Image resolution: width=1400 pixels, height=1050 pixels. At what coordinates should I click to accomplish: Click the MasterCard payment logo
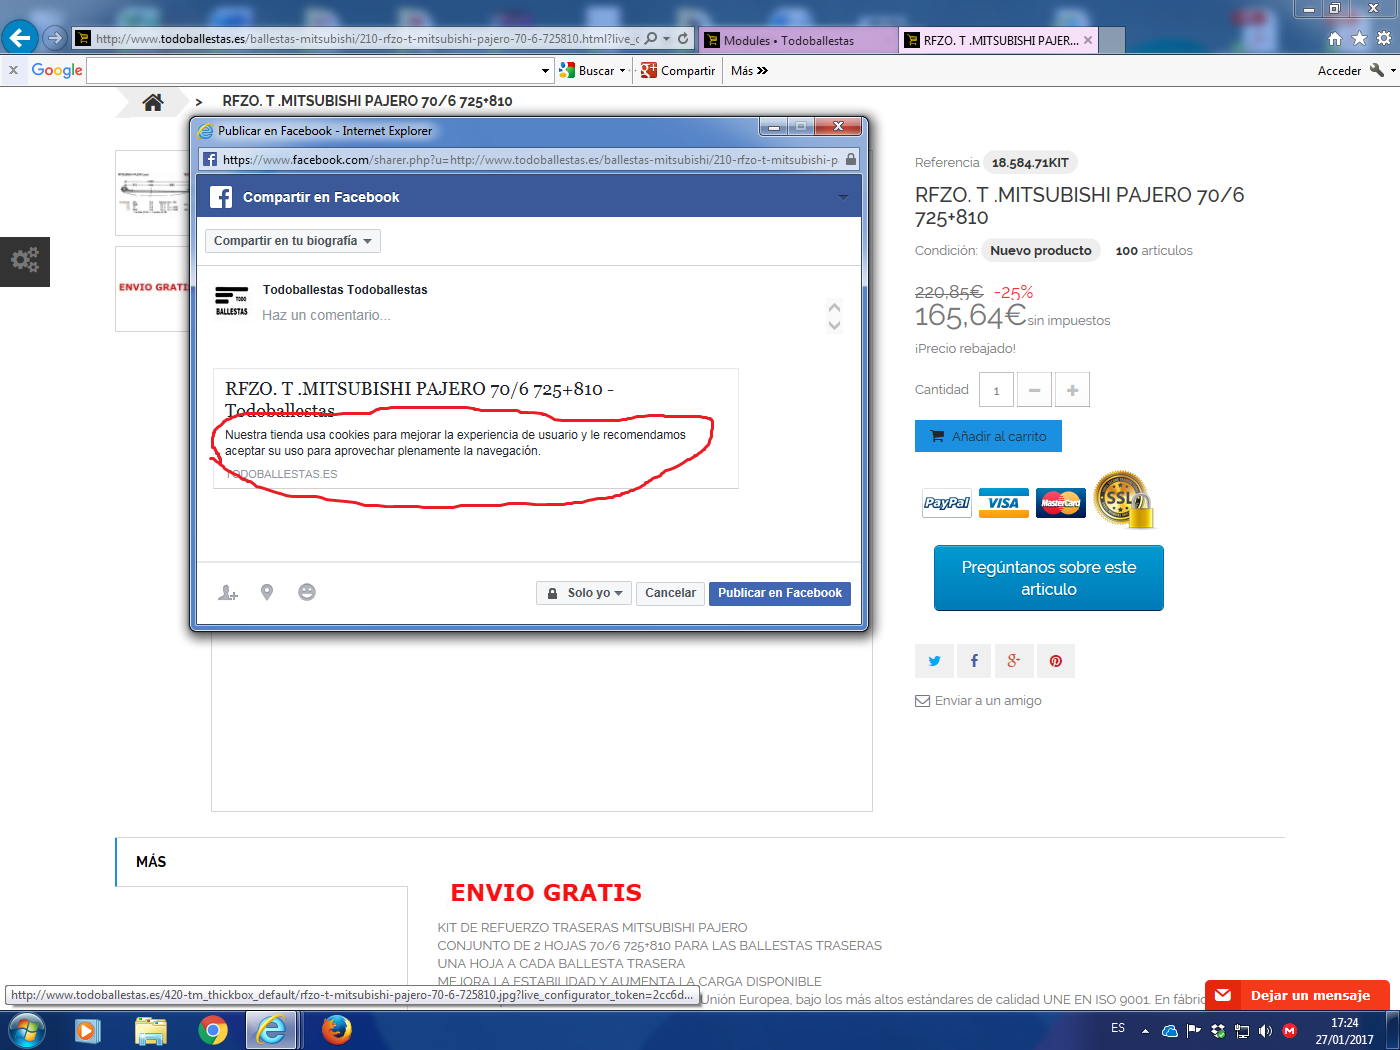(1061, 503)
